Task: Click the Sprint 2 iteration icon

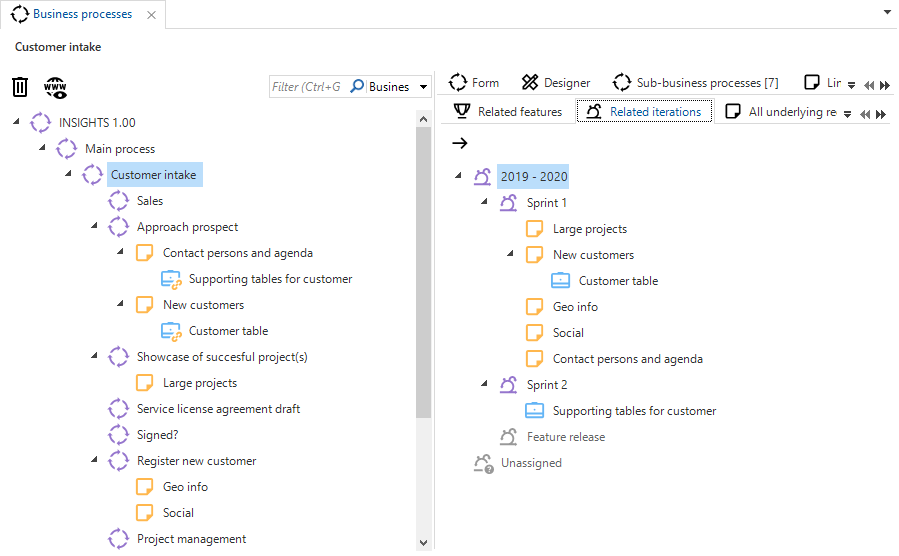Action: [509, 385]
